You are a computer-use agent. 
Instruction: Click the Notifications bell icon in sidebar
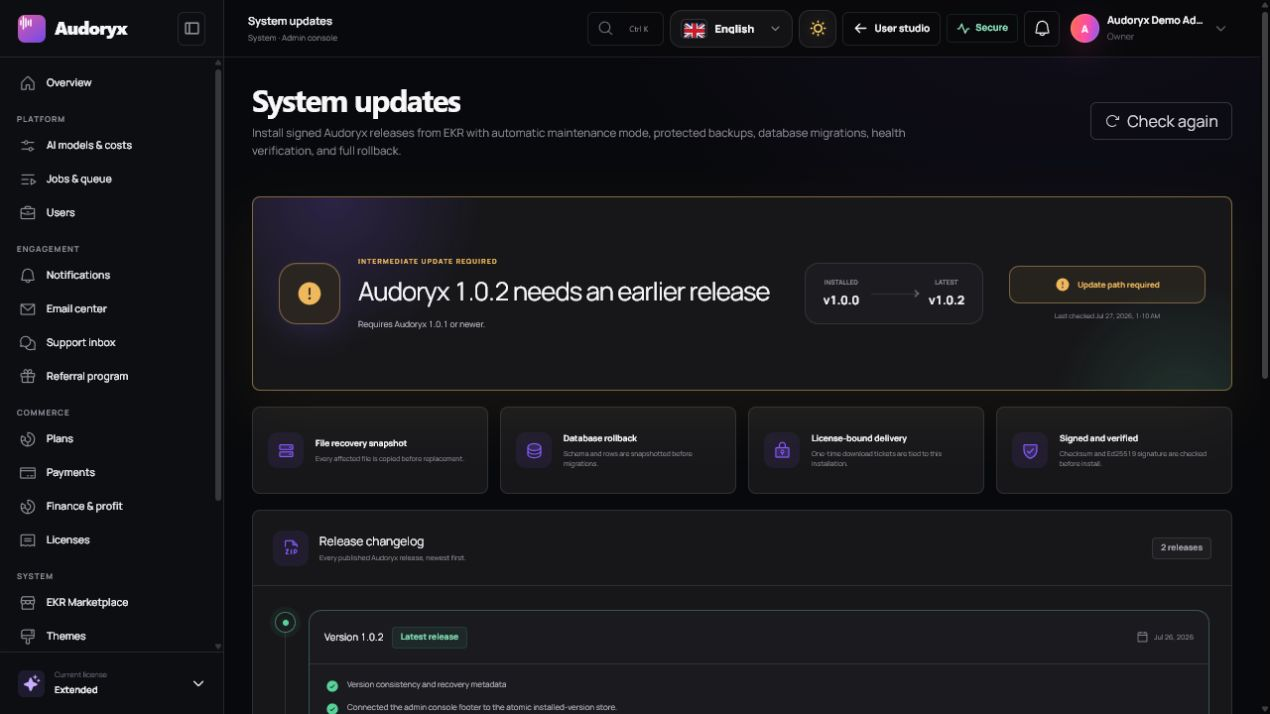[28, 275]
